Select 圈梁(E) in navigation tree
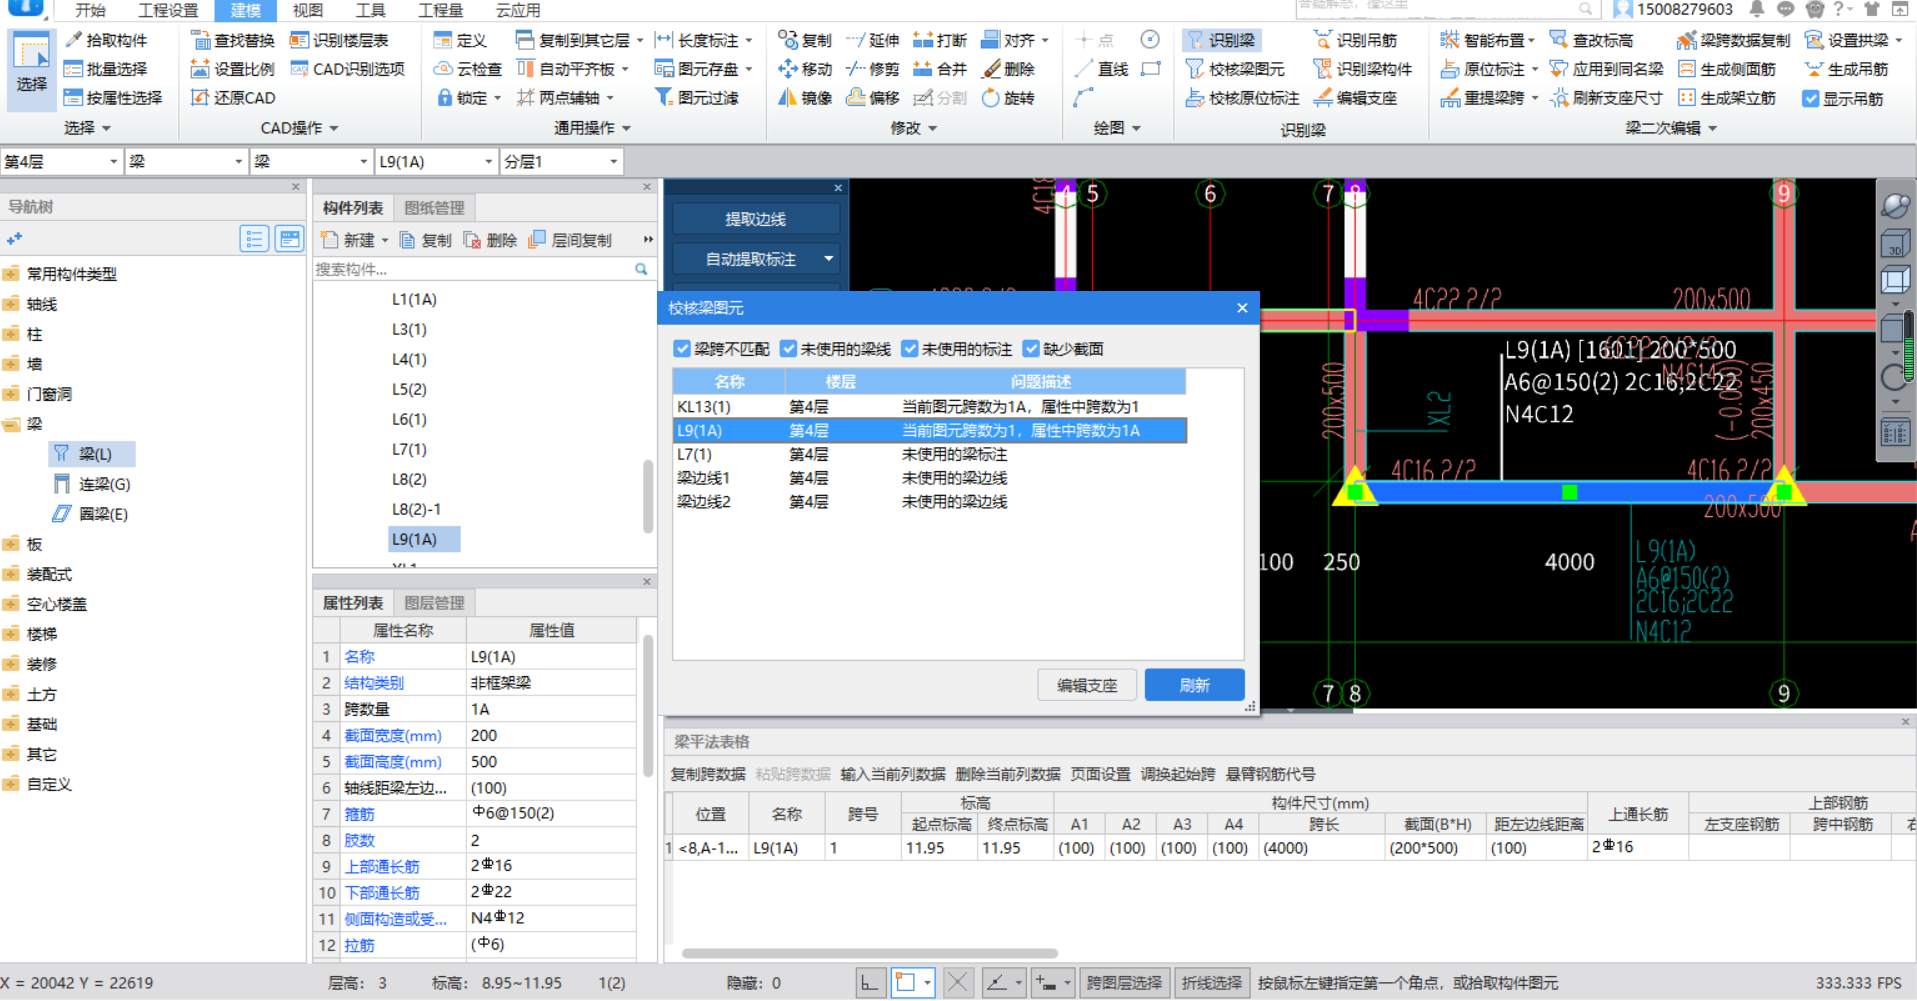The height and width of the screenshot is (1001, 1917). (x=91, y=514)
